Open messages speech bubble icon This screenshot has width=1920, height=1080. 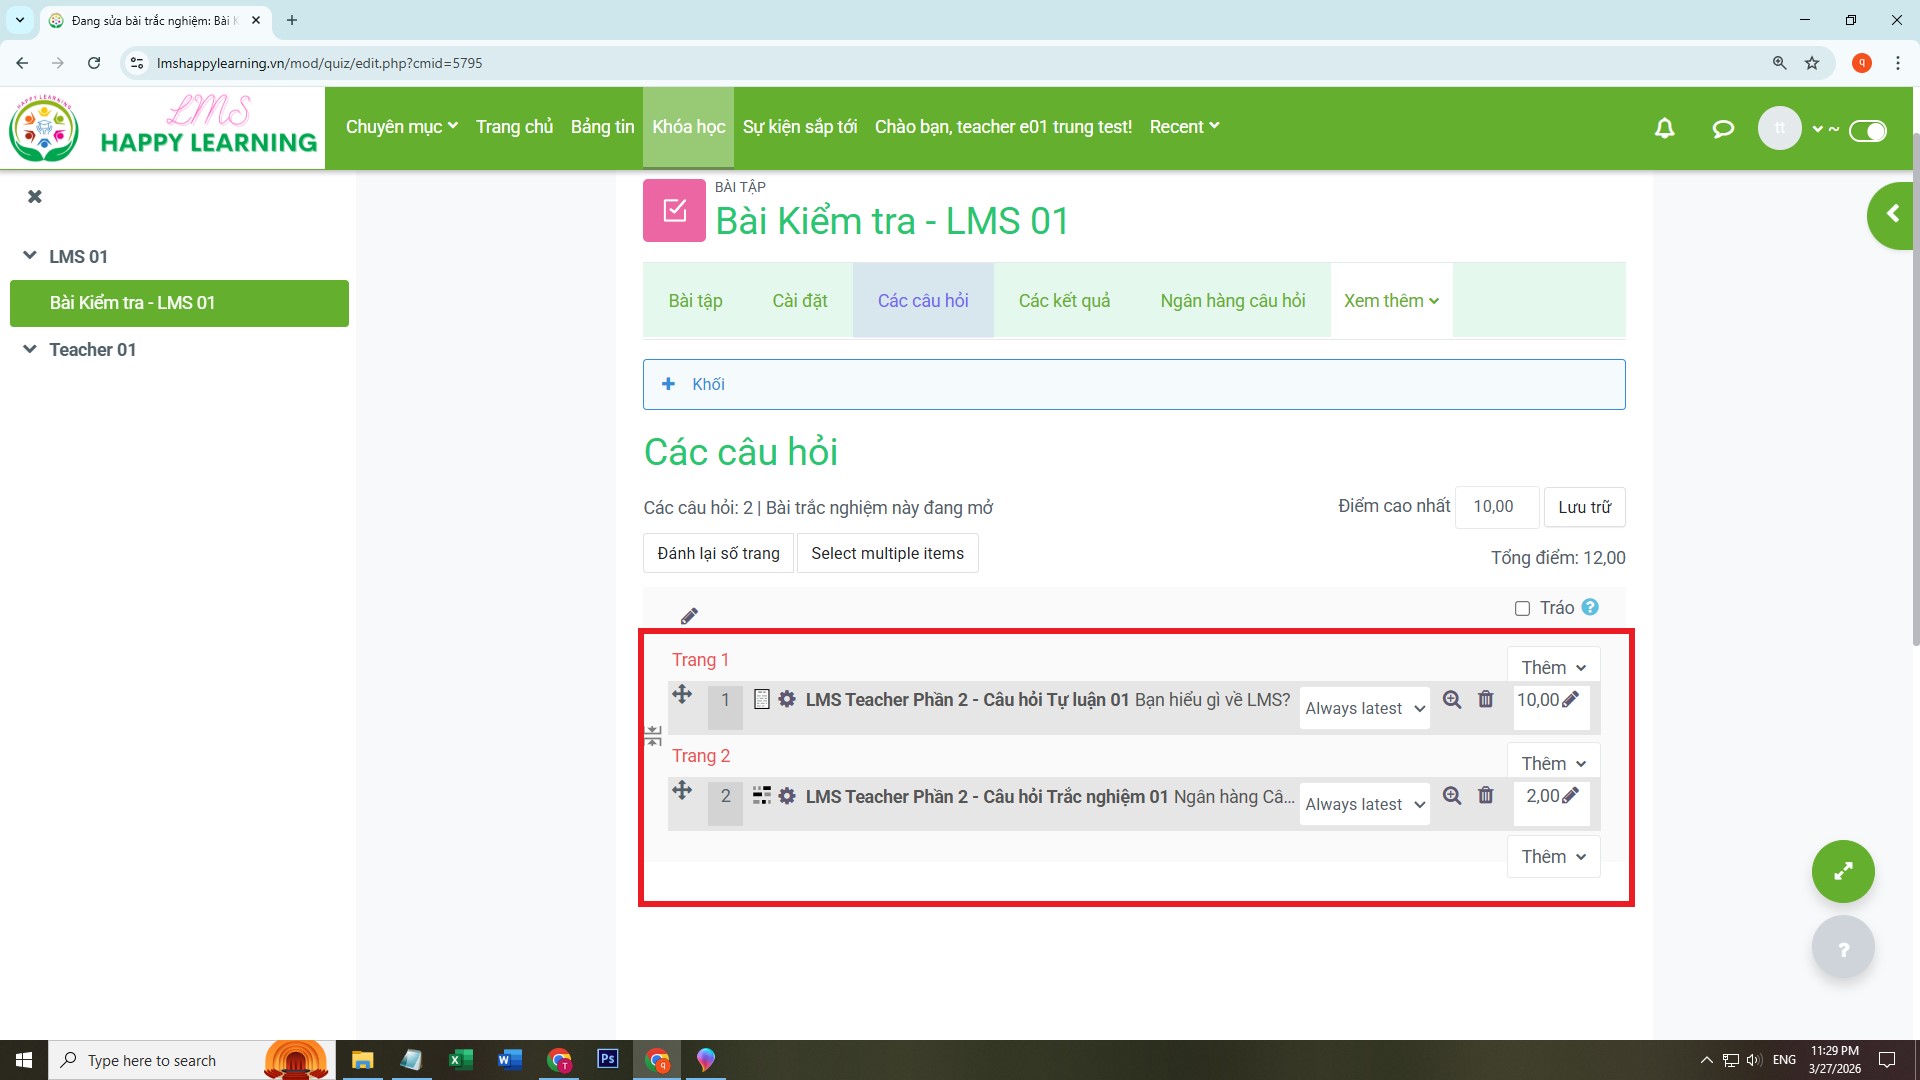(x=1722, y=128)
